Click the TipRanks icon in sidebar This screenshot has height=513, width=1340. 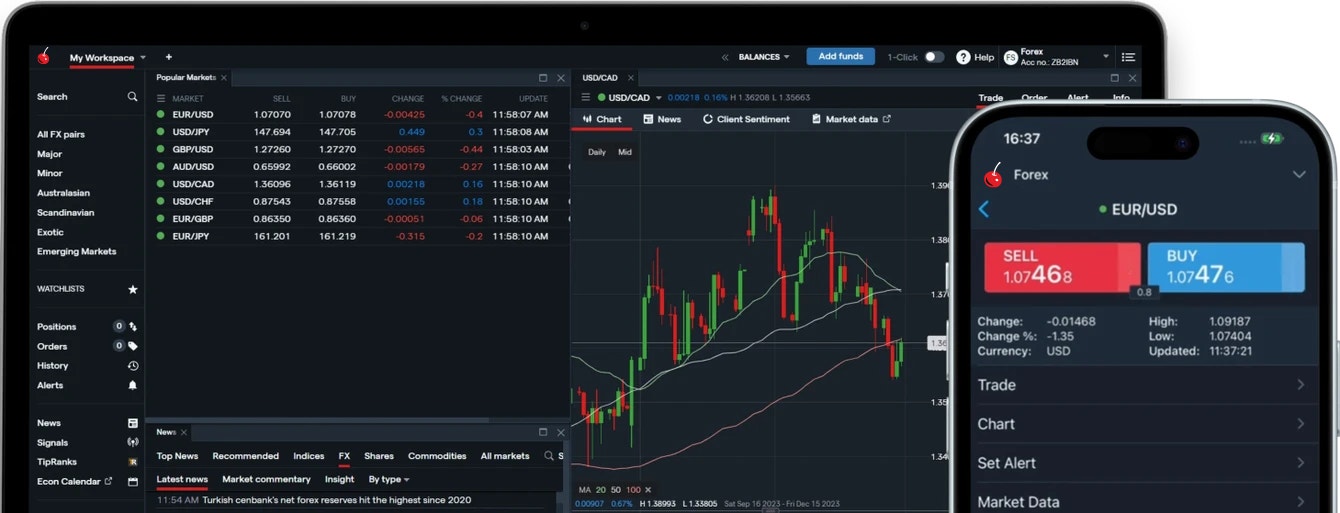pos(133,462)
